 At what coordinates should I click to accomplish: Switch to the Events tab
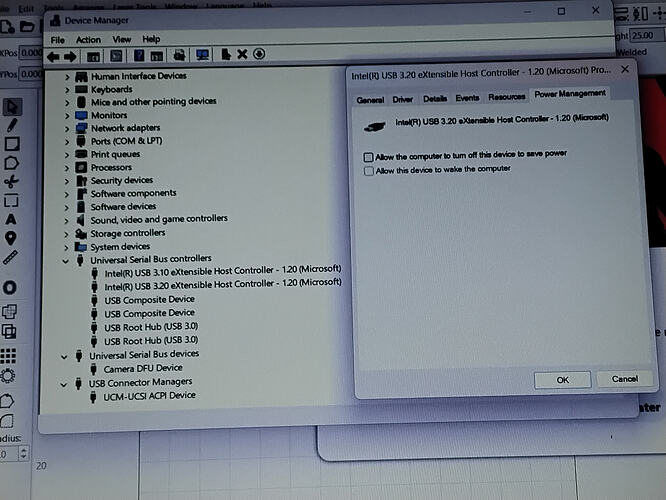coord(467,98)
